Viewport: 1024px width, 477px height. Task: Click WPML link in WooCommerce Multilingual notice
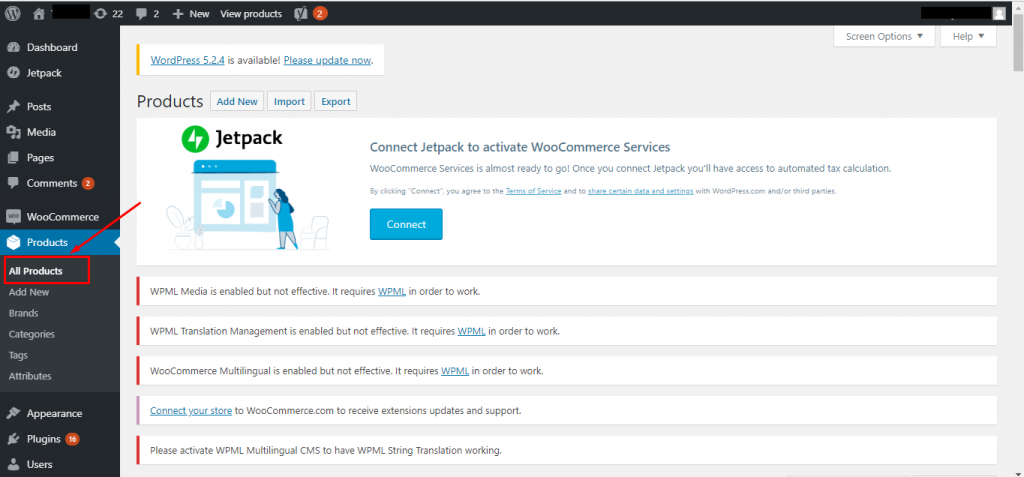(x=455, y=371)
